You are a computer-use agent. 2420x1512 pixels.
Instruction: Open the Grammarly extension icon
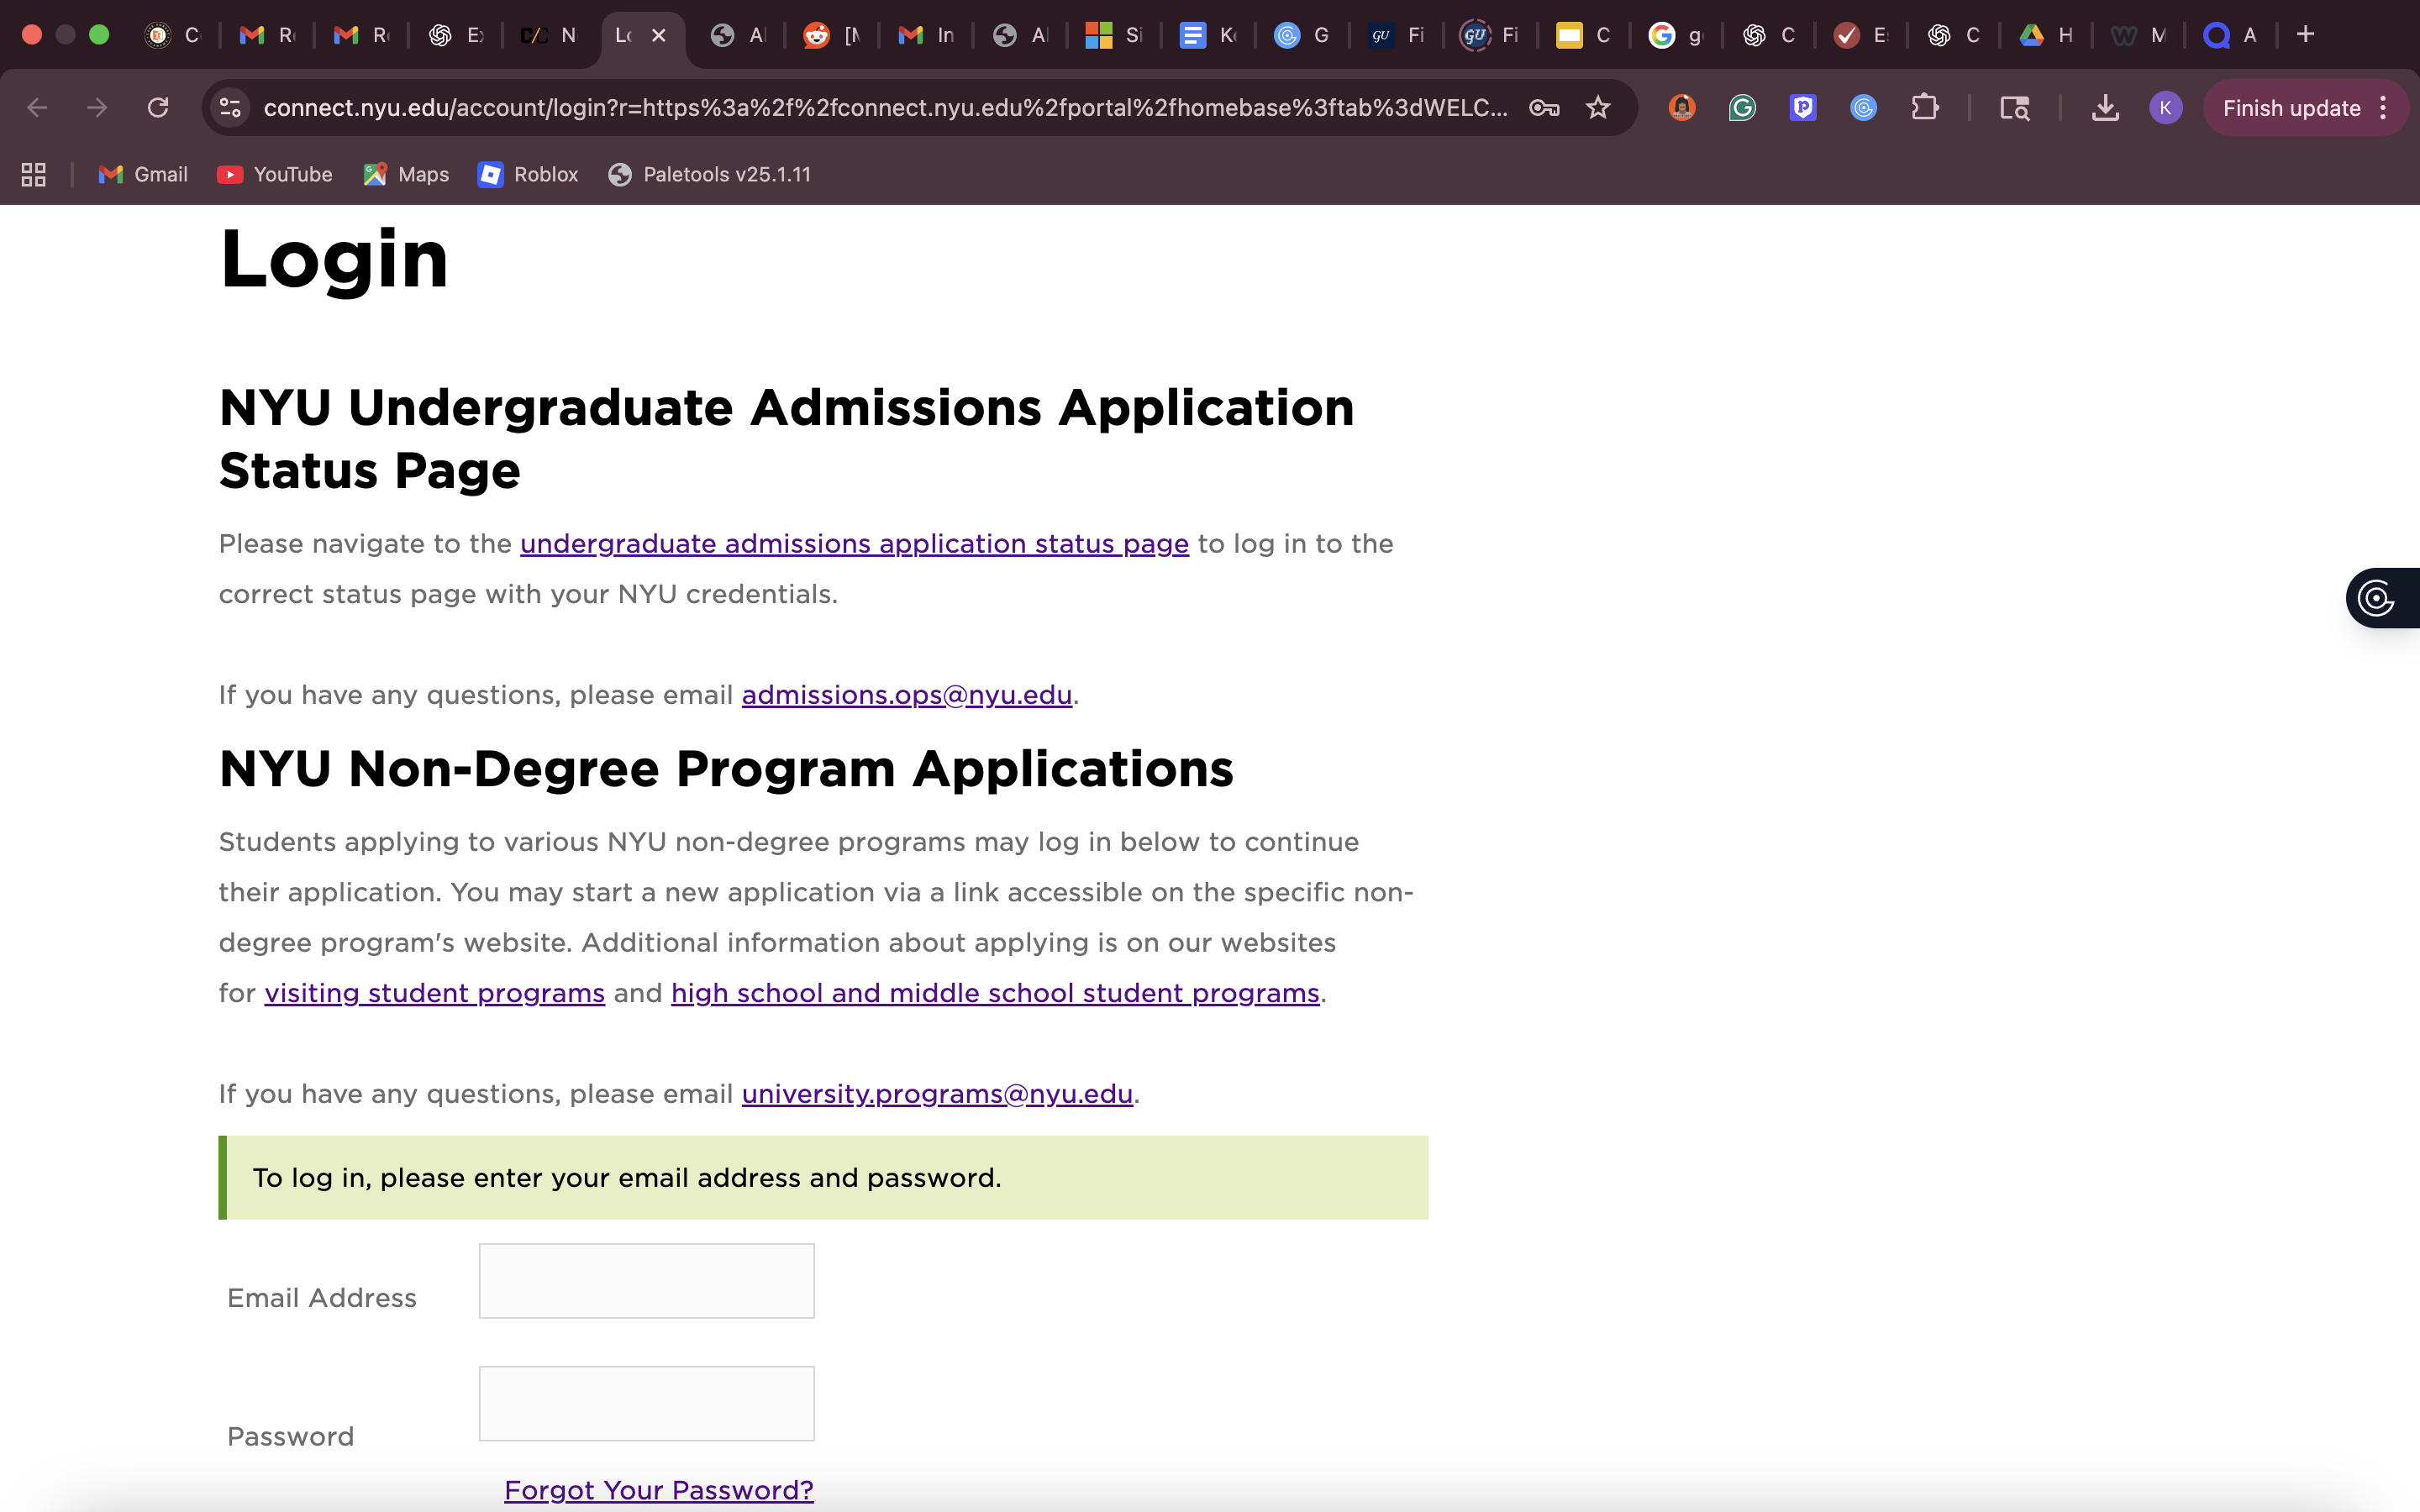1742,108
